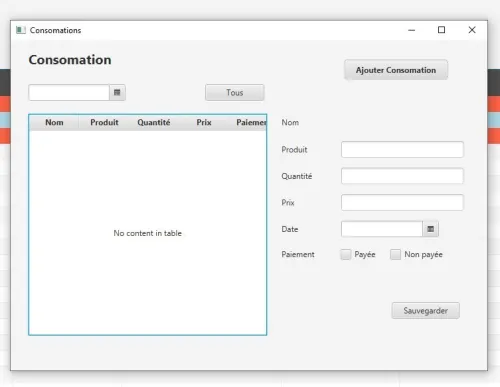
Task: Sort table by the Nom column header
Action: [54, 122]
